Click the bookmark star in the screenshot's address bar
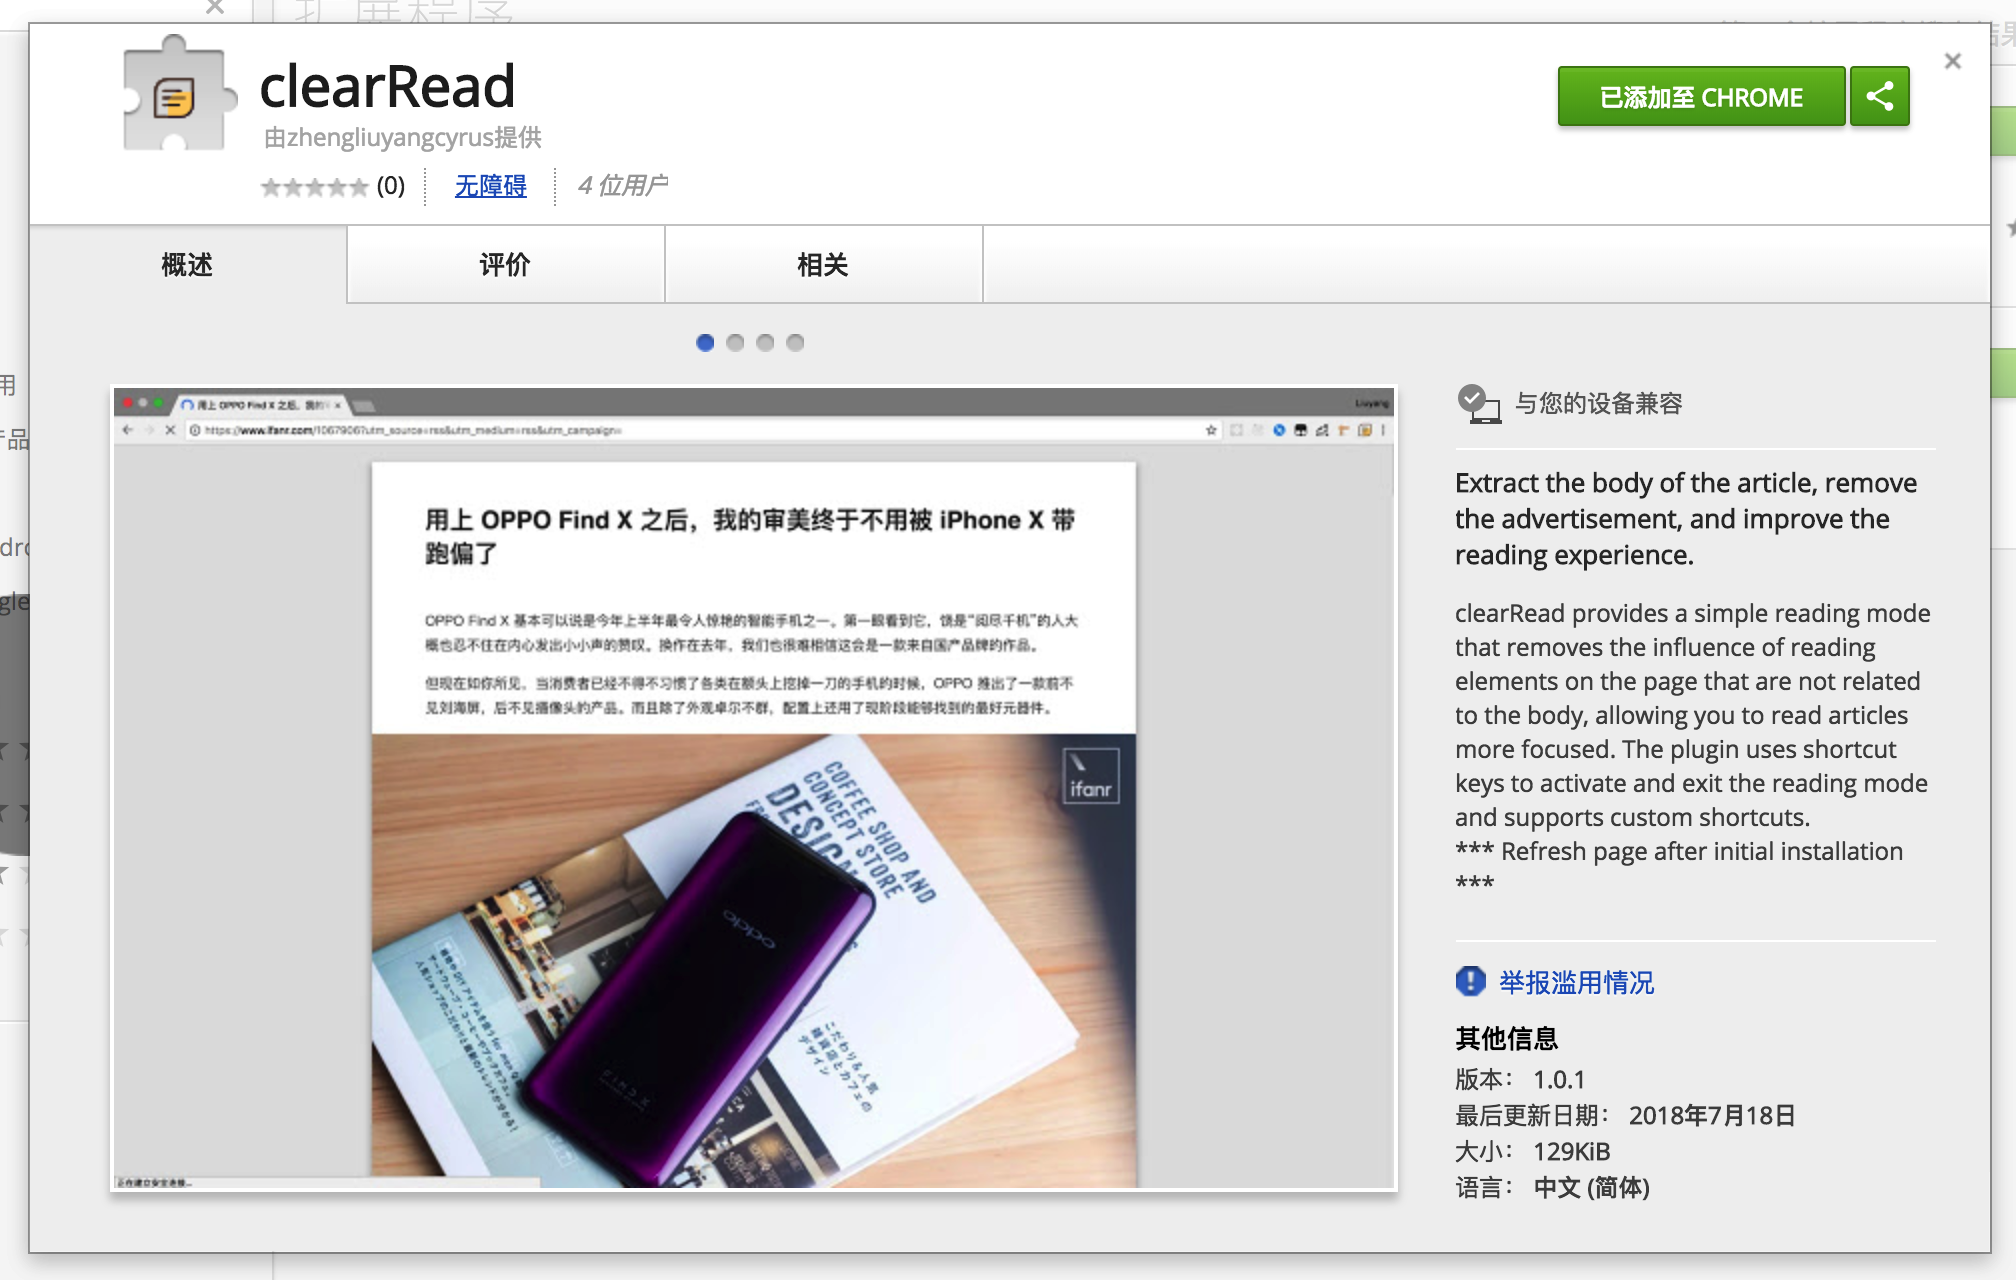Viewport: 2016px width, 1280px height. coord(1211,430)
